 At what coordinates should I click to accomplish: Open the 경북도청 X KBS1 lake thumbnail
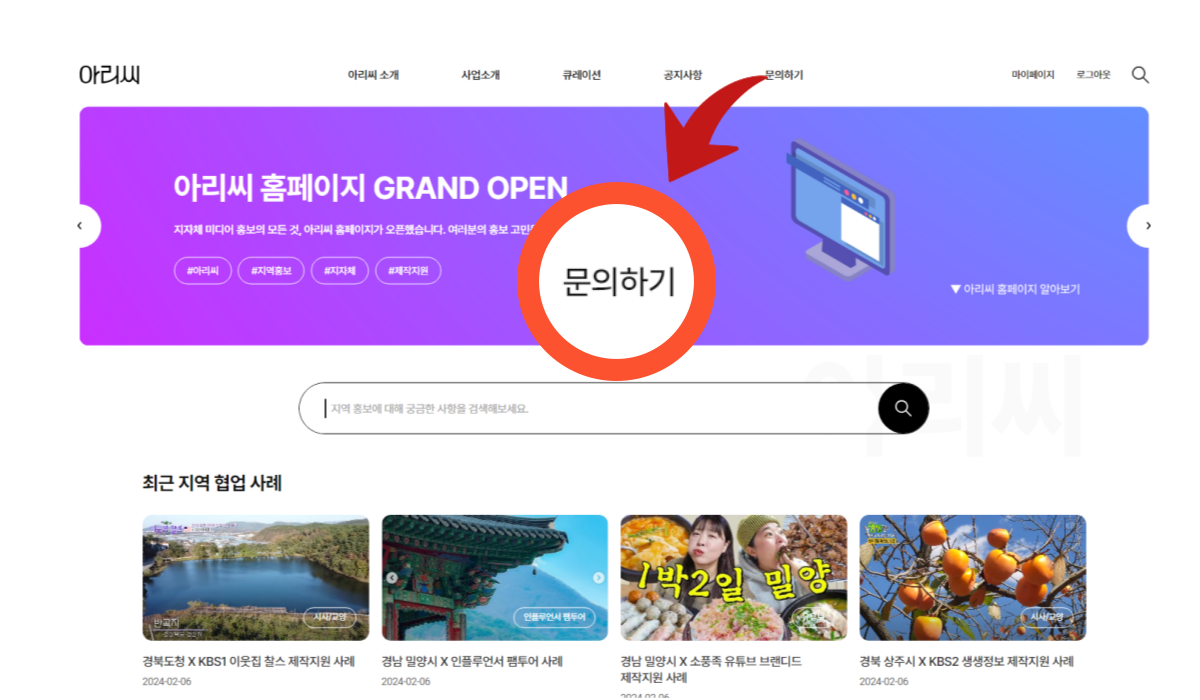click(x=256, y=577)
